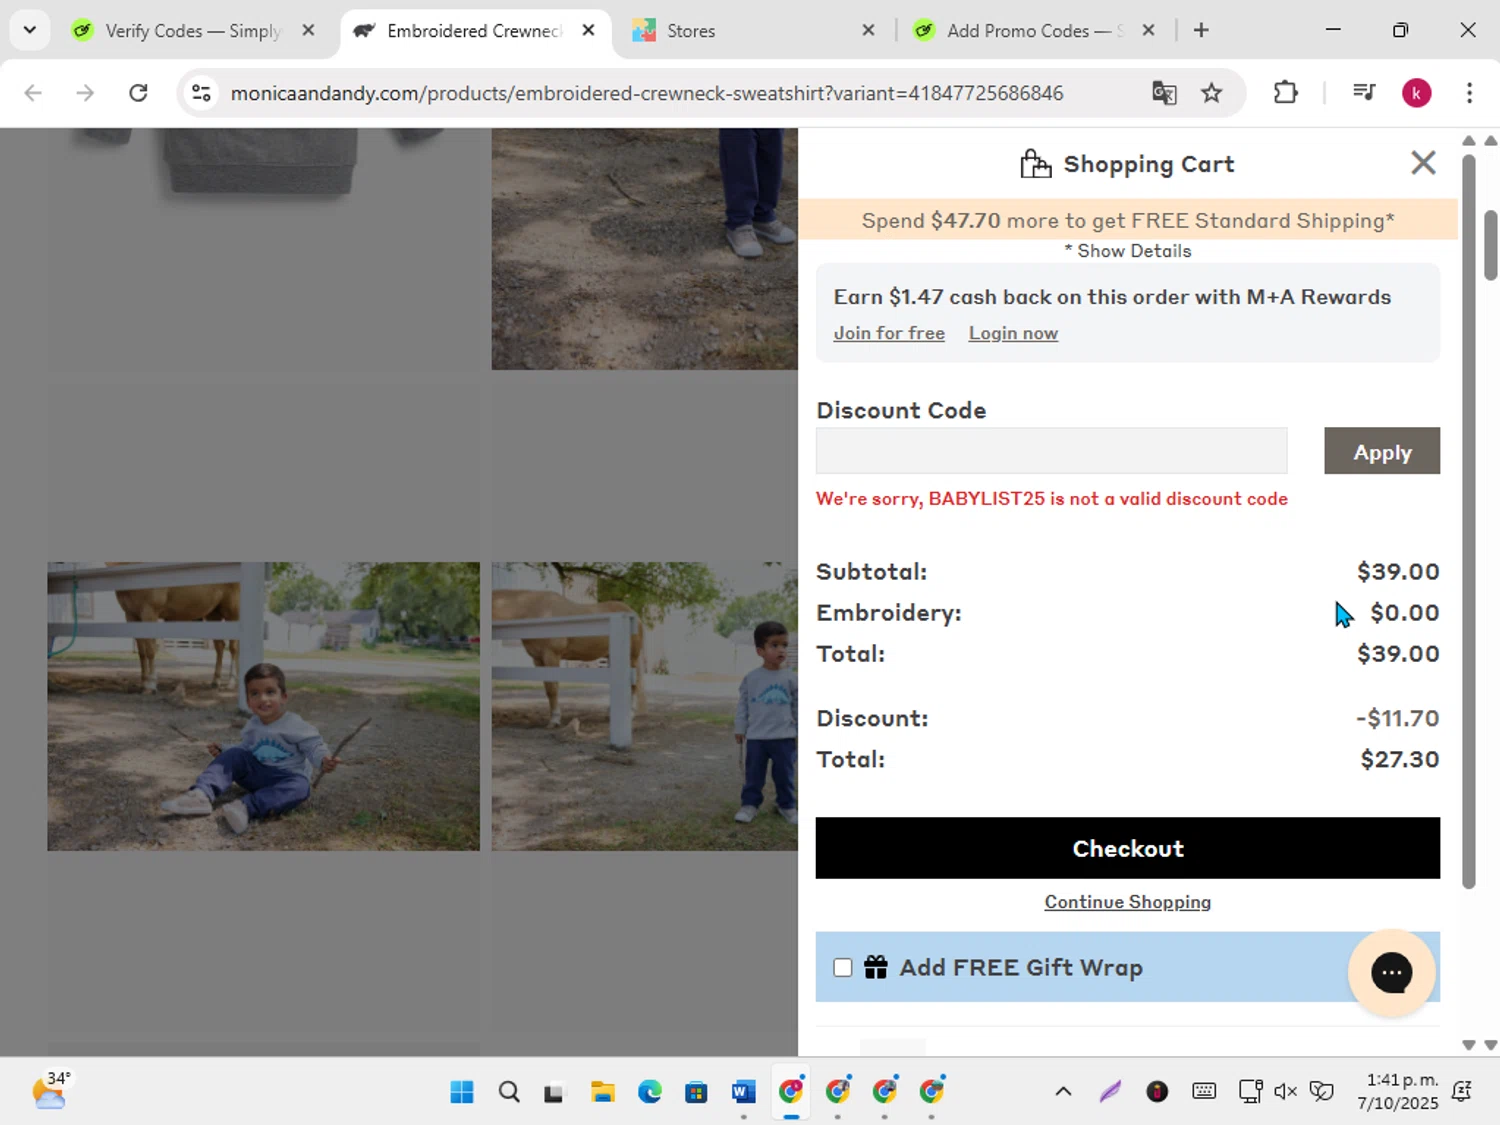
Task: Open the notification center bell
Action: [1462, 1091]
